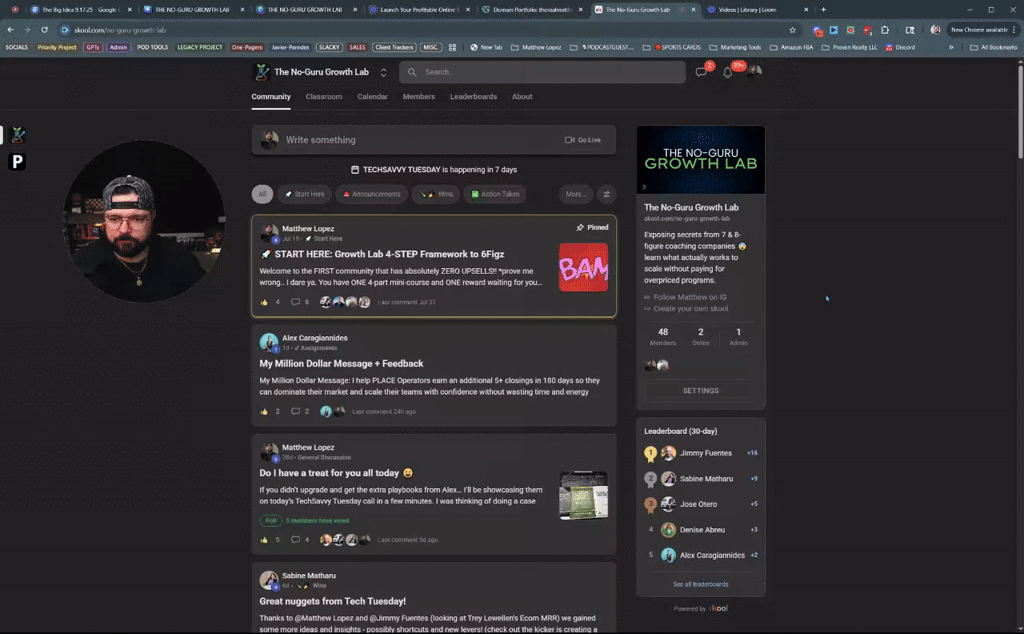Open the 1 Admin count
Viewport: 1024px width, 634px height.
tap(739, 336)
